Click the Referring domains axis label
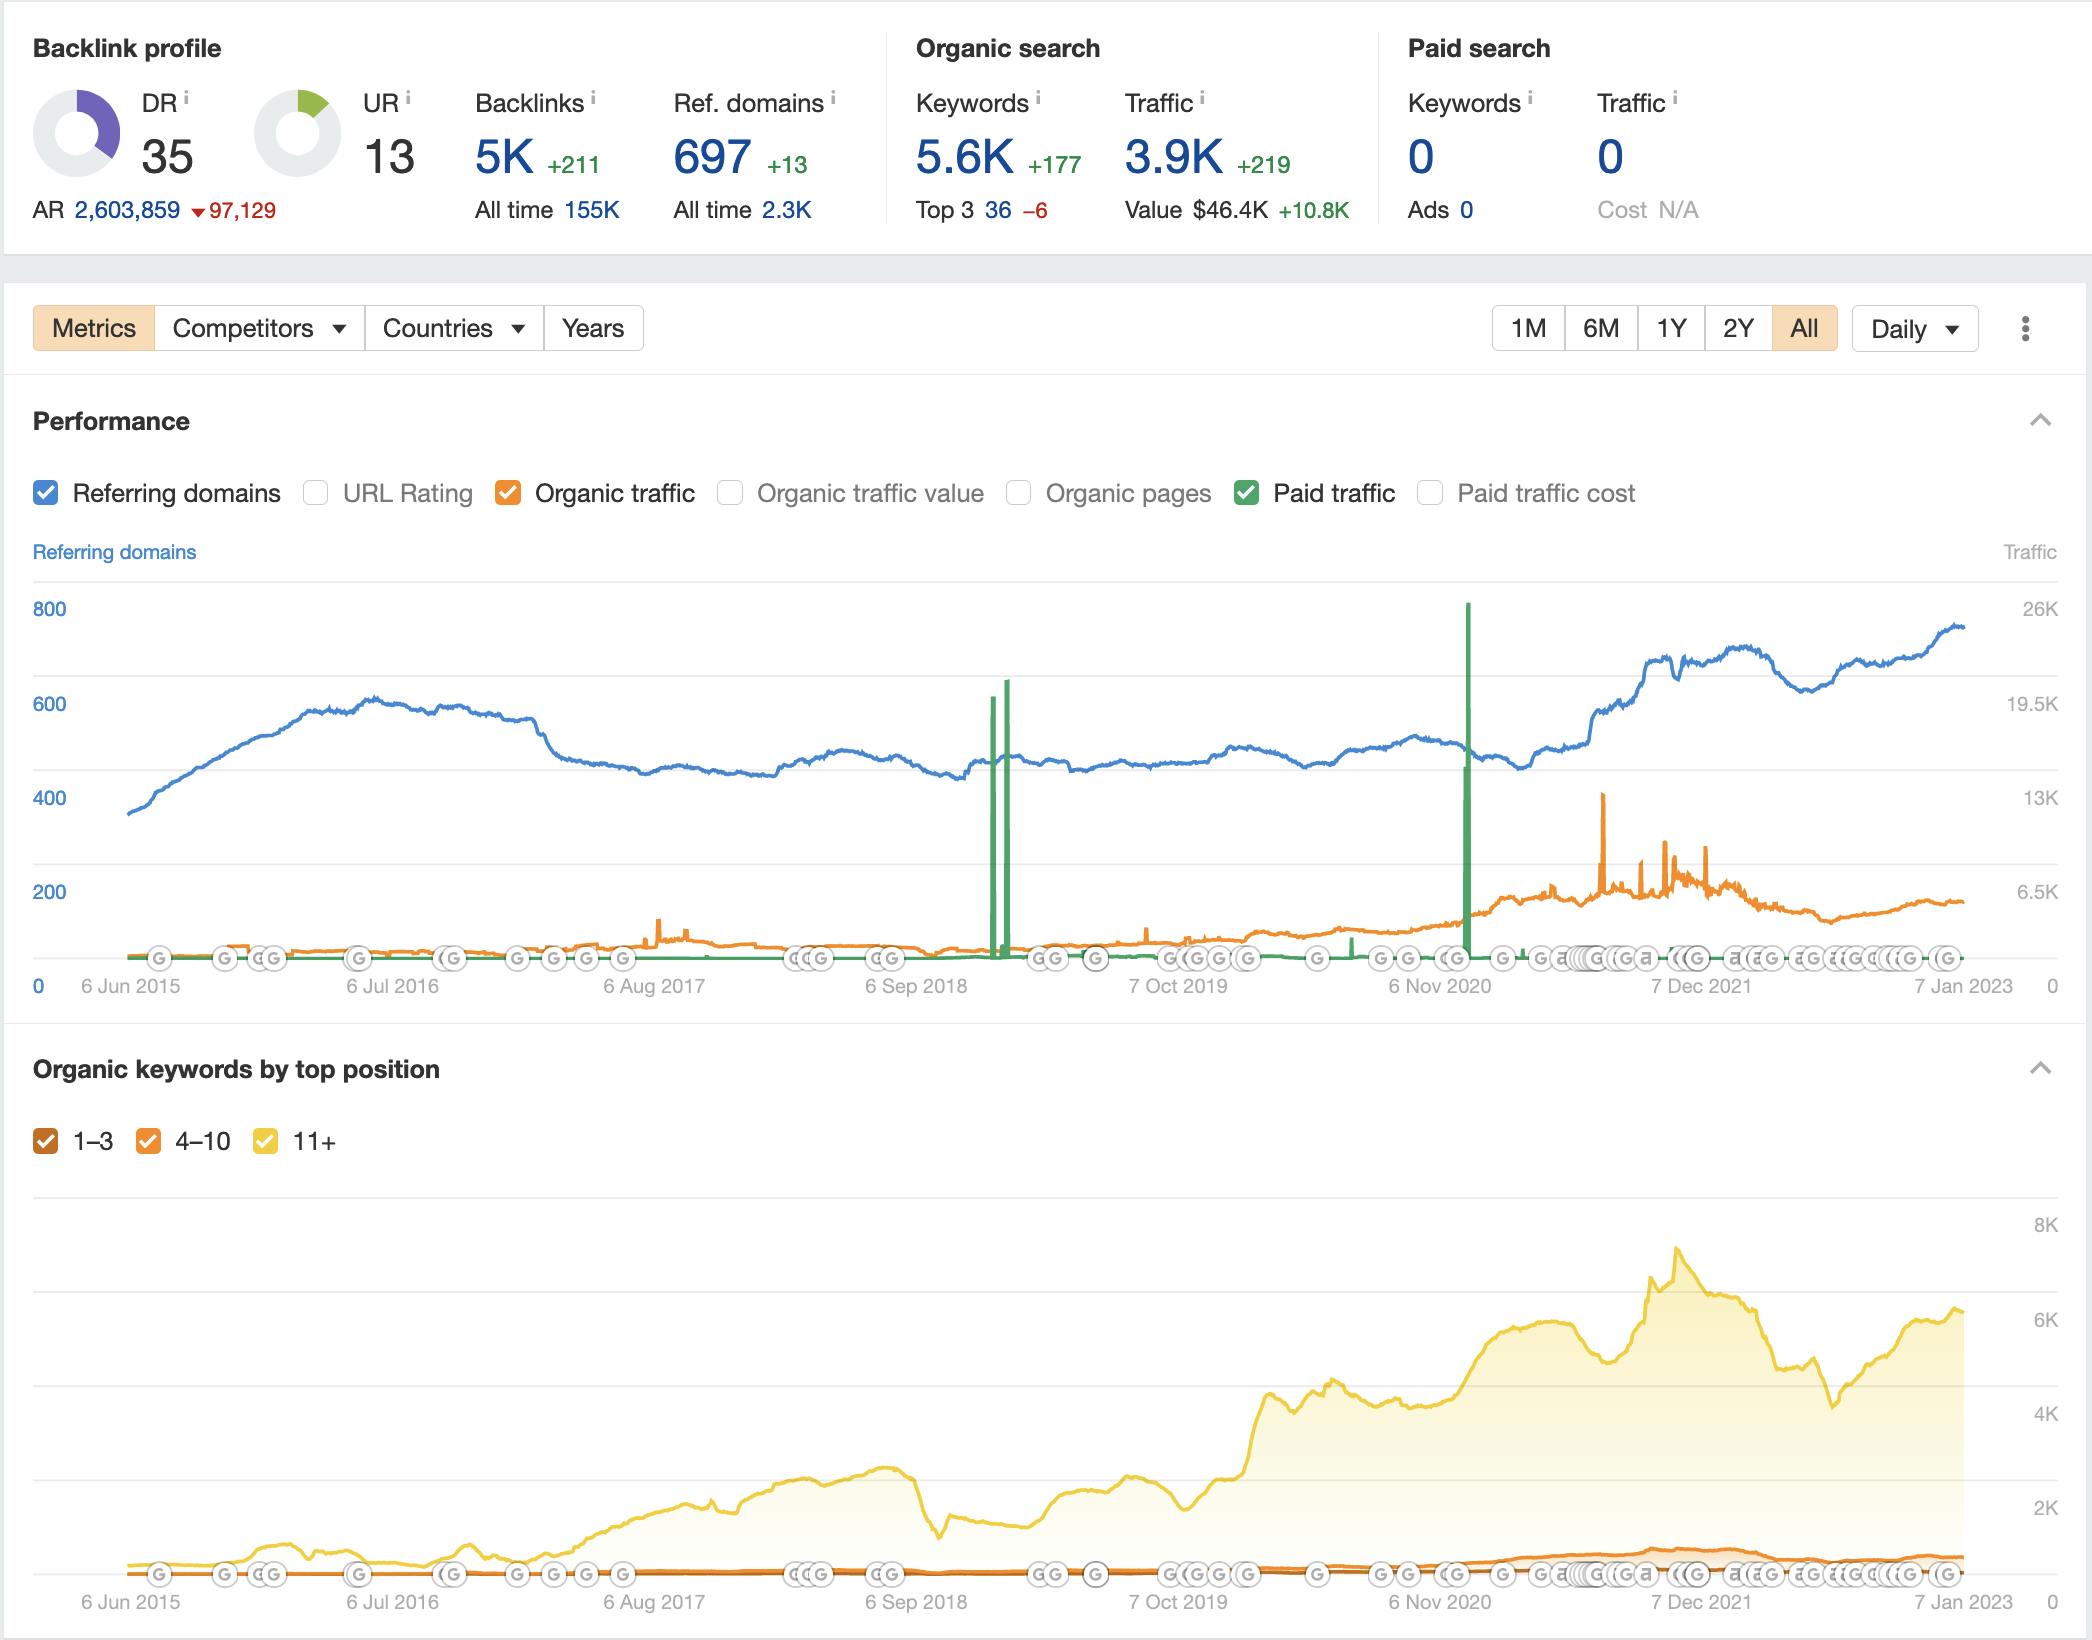Image resolution: width=2092 pixels, height=1640 pixels. point(114,552)
